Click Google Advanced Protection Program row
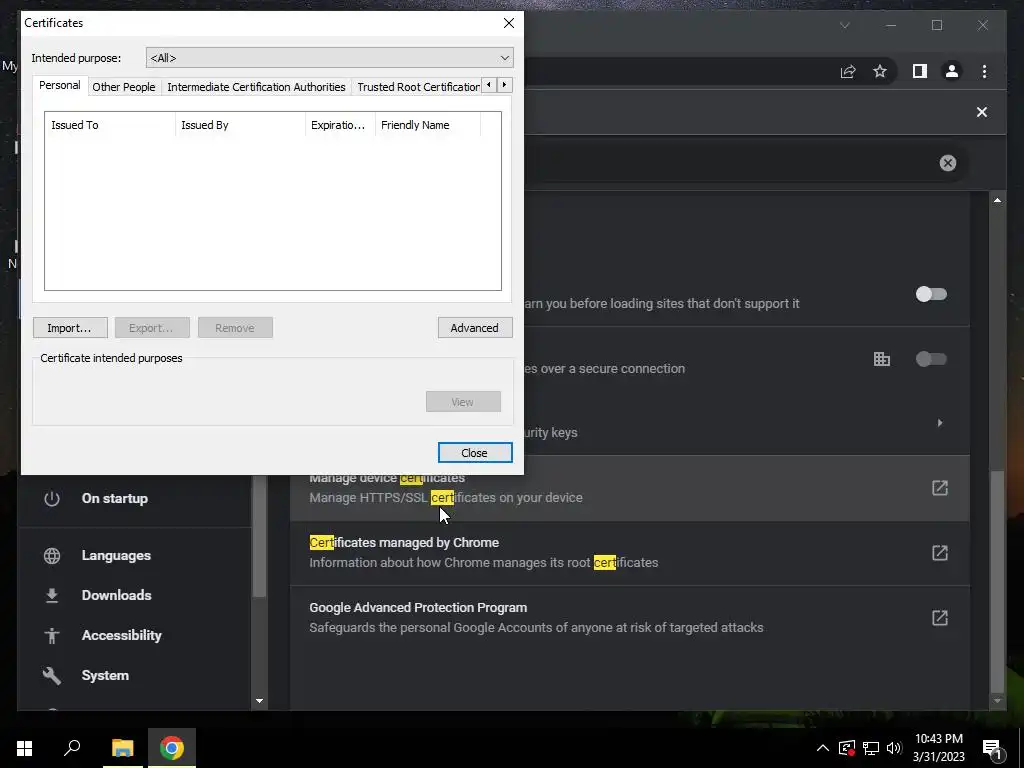1024x768 pixels. [630, 617]
